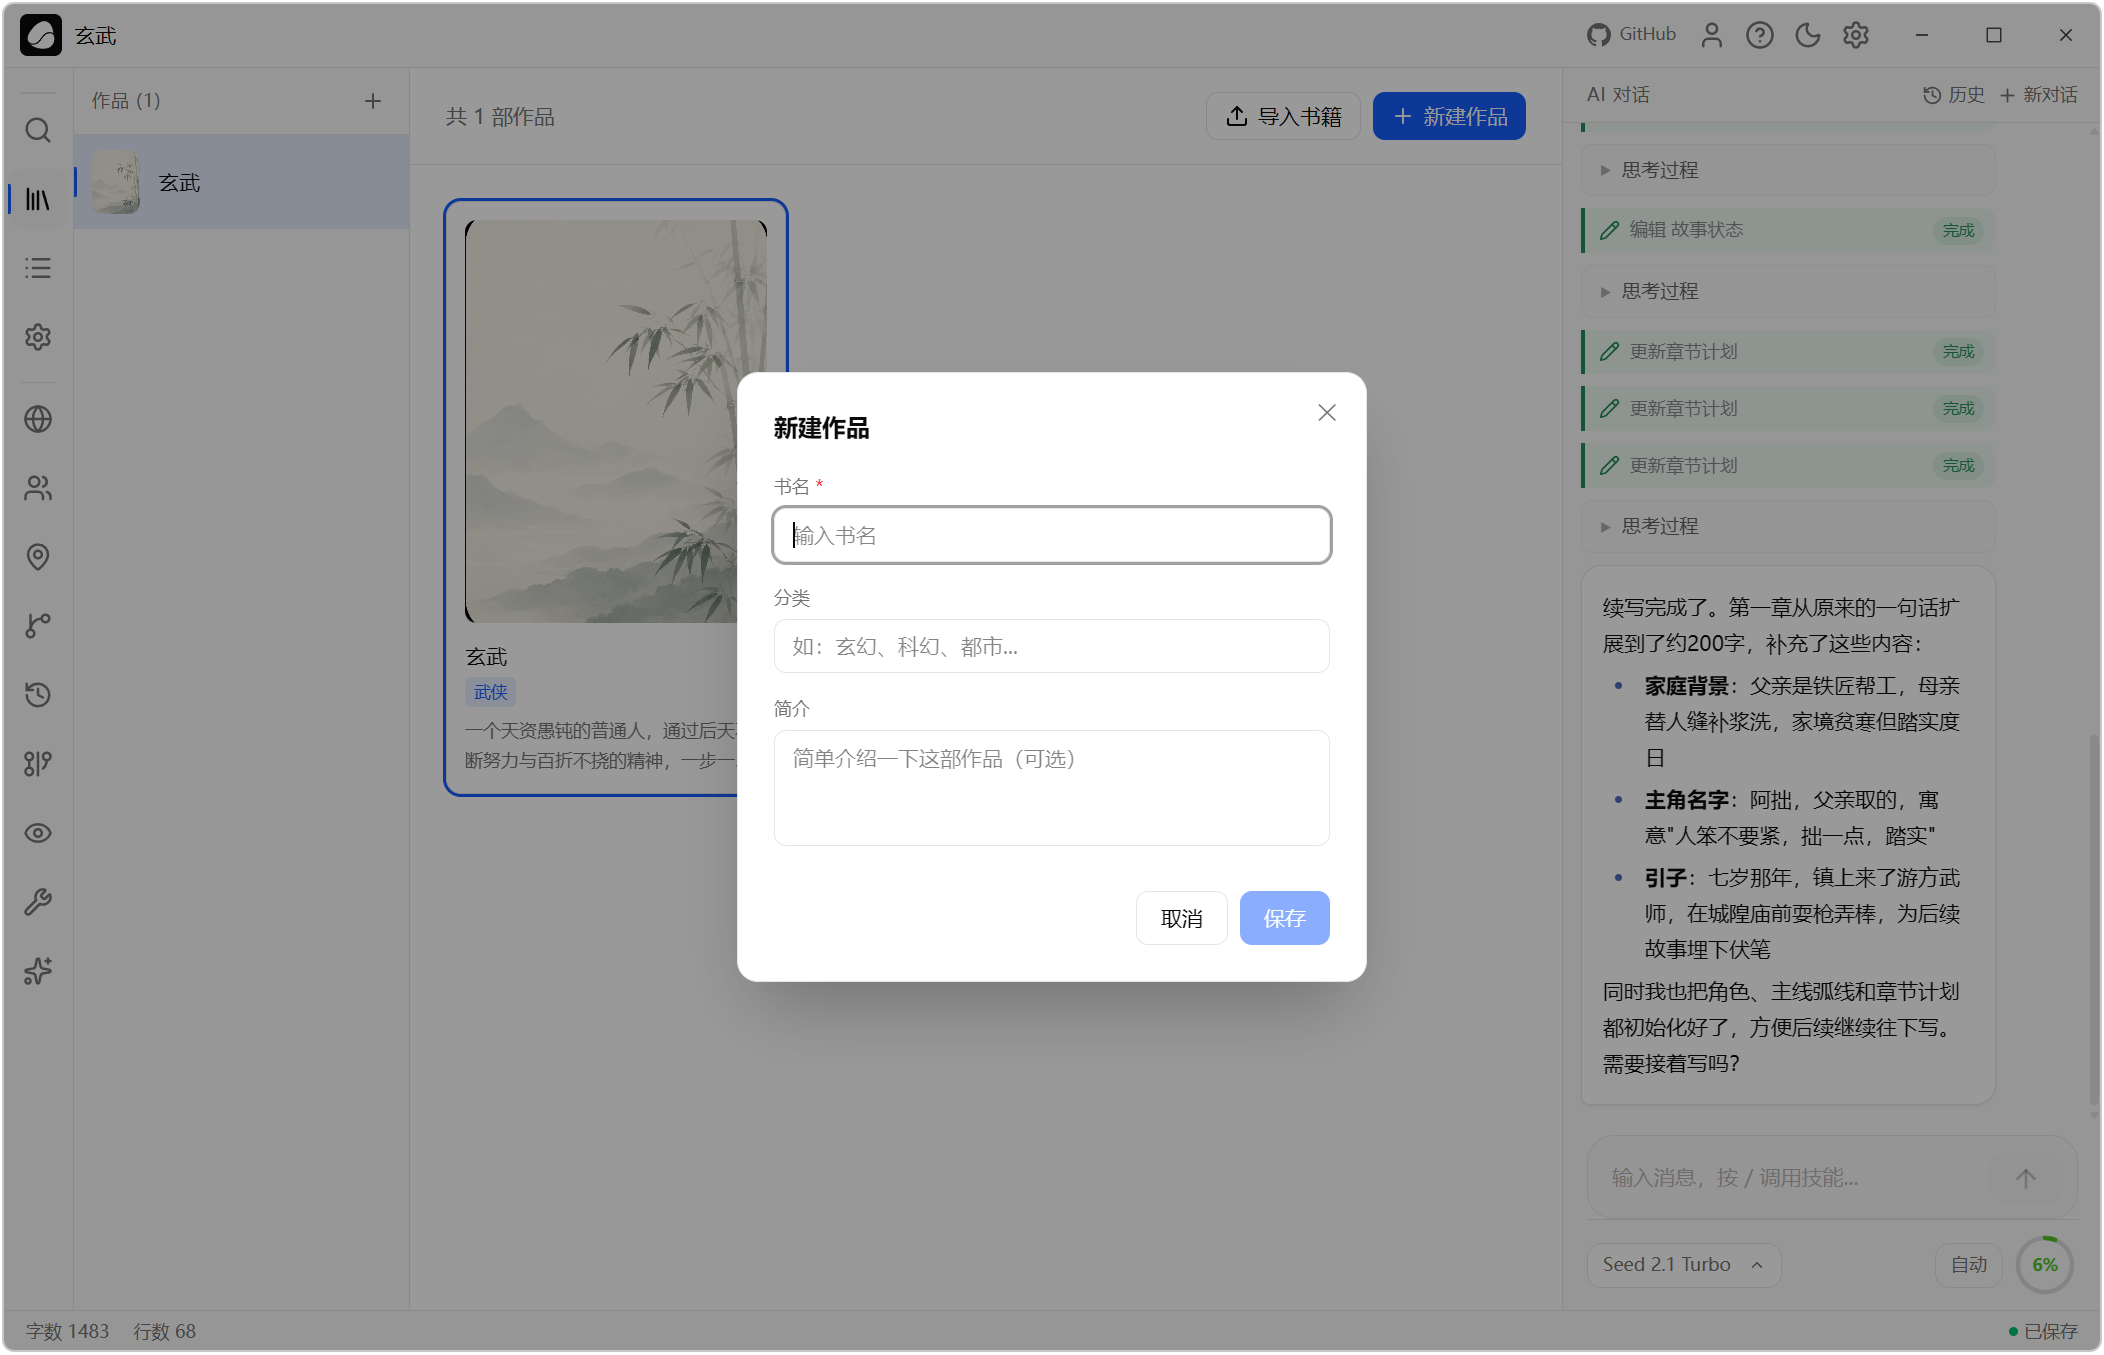Screen dimensions: 2104x1355
Task: Open the sparkles AI sidebar icon
Action: pyautogui.click(x=38, y=971)
